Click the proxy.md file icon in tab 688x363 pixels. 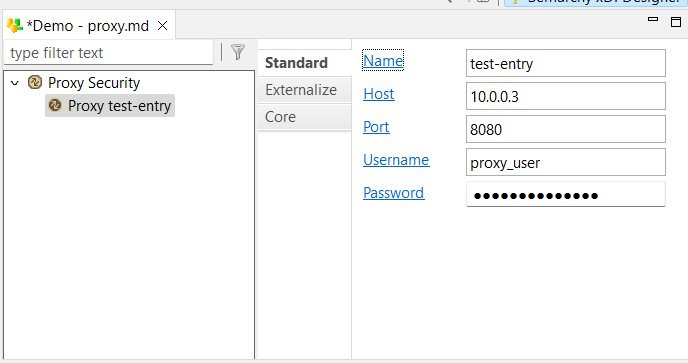pos(15,25)
